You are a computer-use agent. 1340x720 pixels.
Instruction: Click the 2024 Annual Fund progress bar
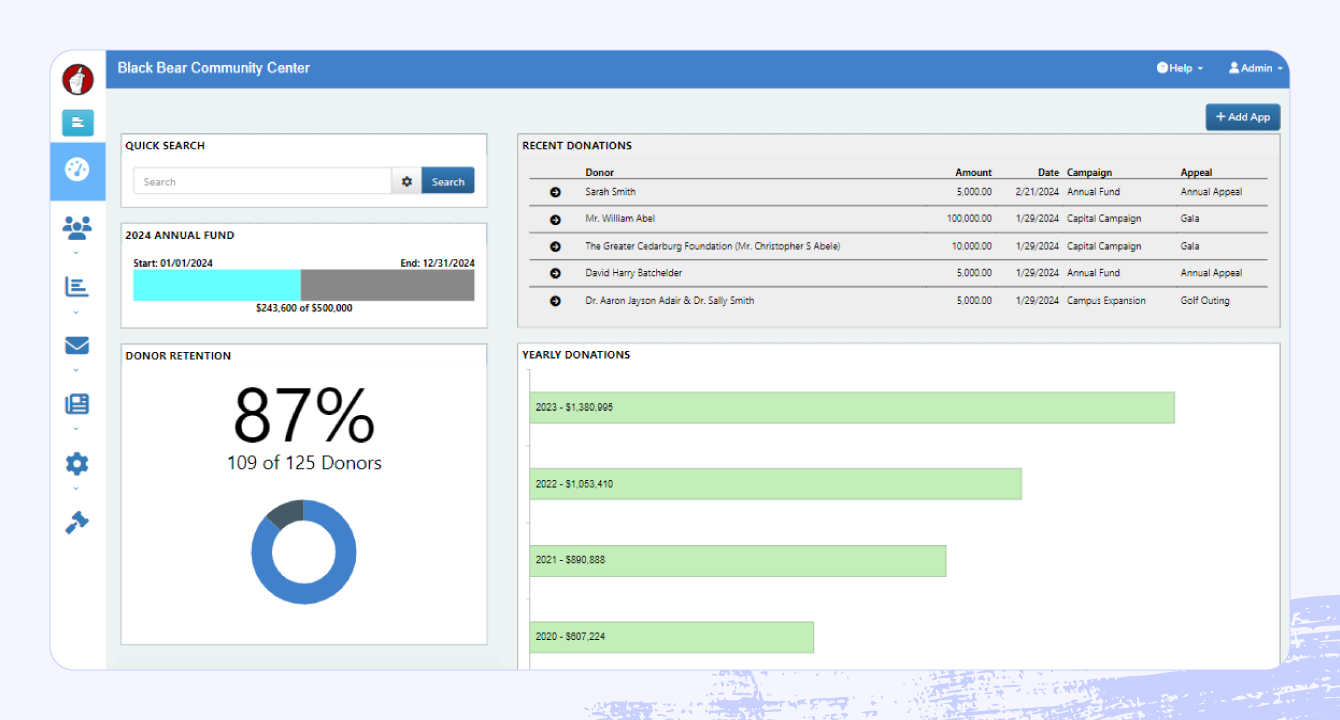click(303, 284)
